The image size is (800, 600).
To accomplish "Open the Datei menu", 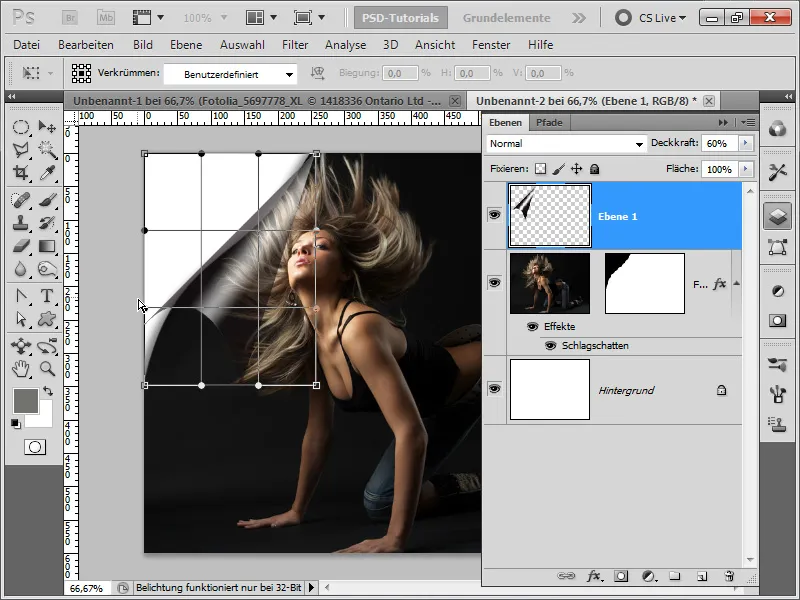I will [x=27, y=45].
